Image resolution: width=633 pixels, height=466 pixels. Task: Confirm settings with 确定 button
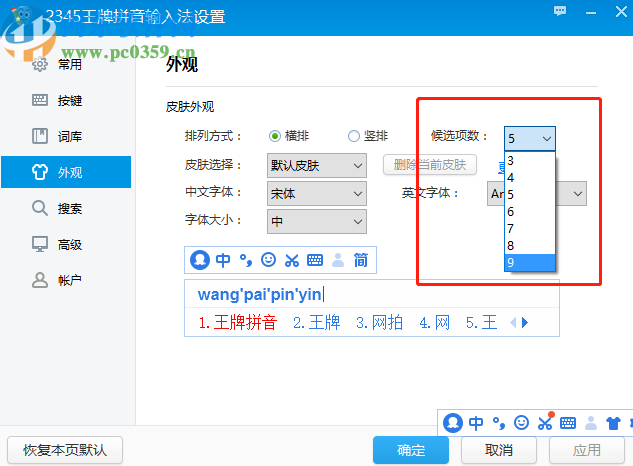point(411,450)
